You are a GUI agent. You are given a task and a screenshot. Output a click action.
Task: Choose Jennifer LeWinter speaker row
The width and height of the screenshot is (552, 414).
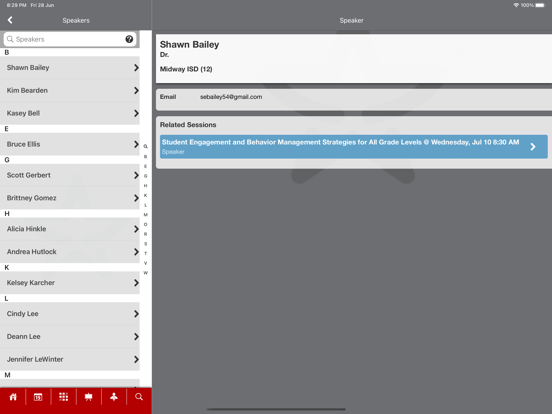point(70,359)
